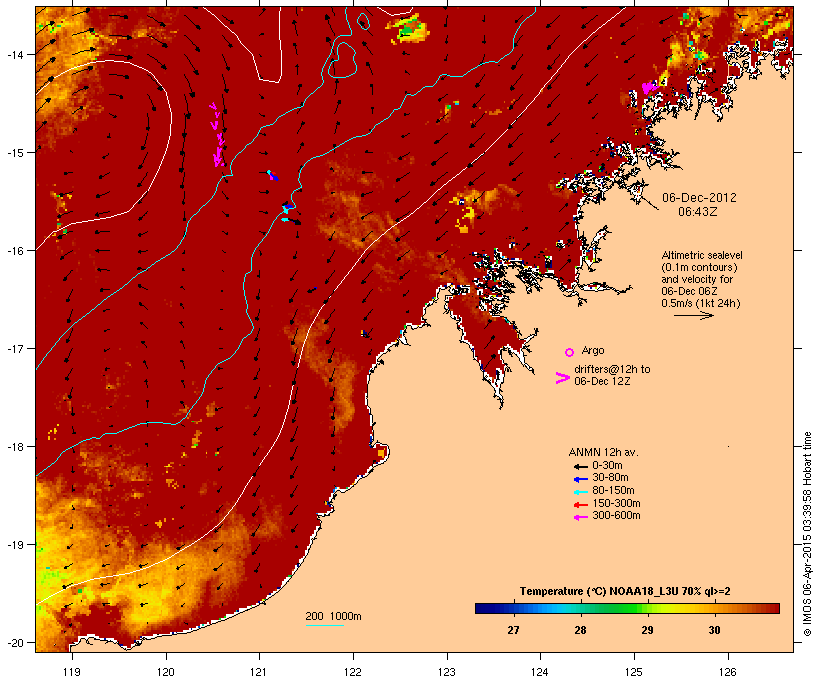Screen dimensions: 820x680
Task: Click the blue 30-80m legend arrow
Action: pos(580,479)
